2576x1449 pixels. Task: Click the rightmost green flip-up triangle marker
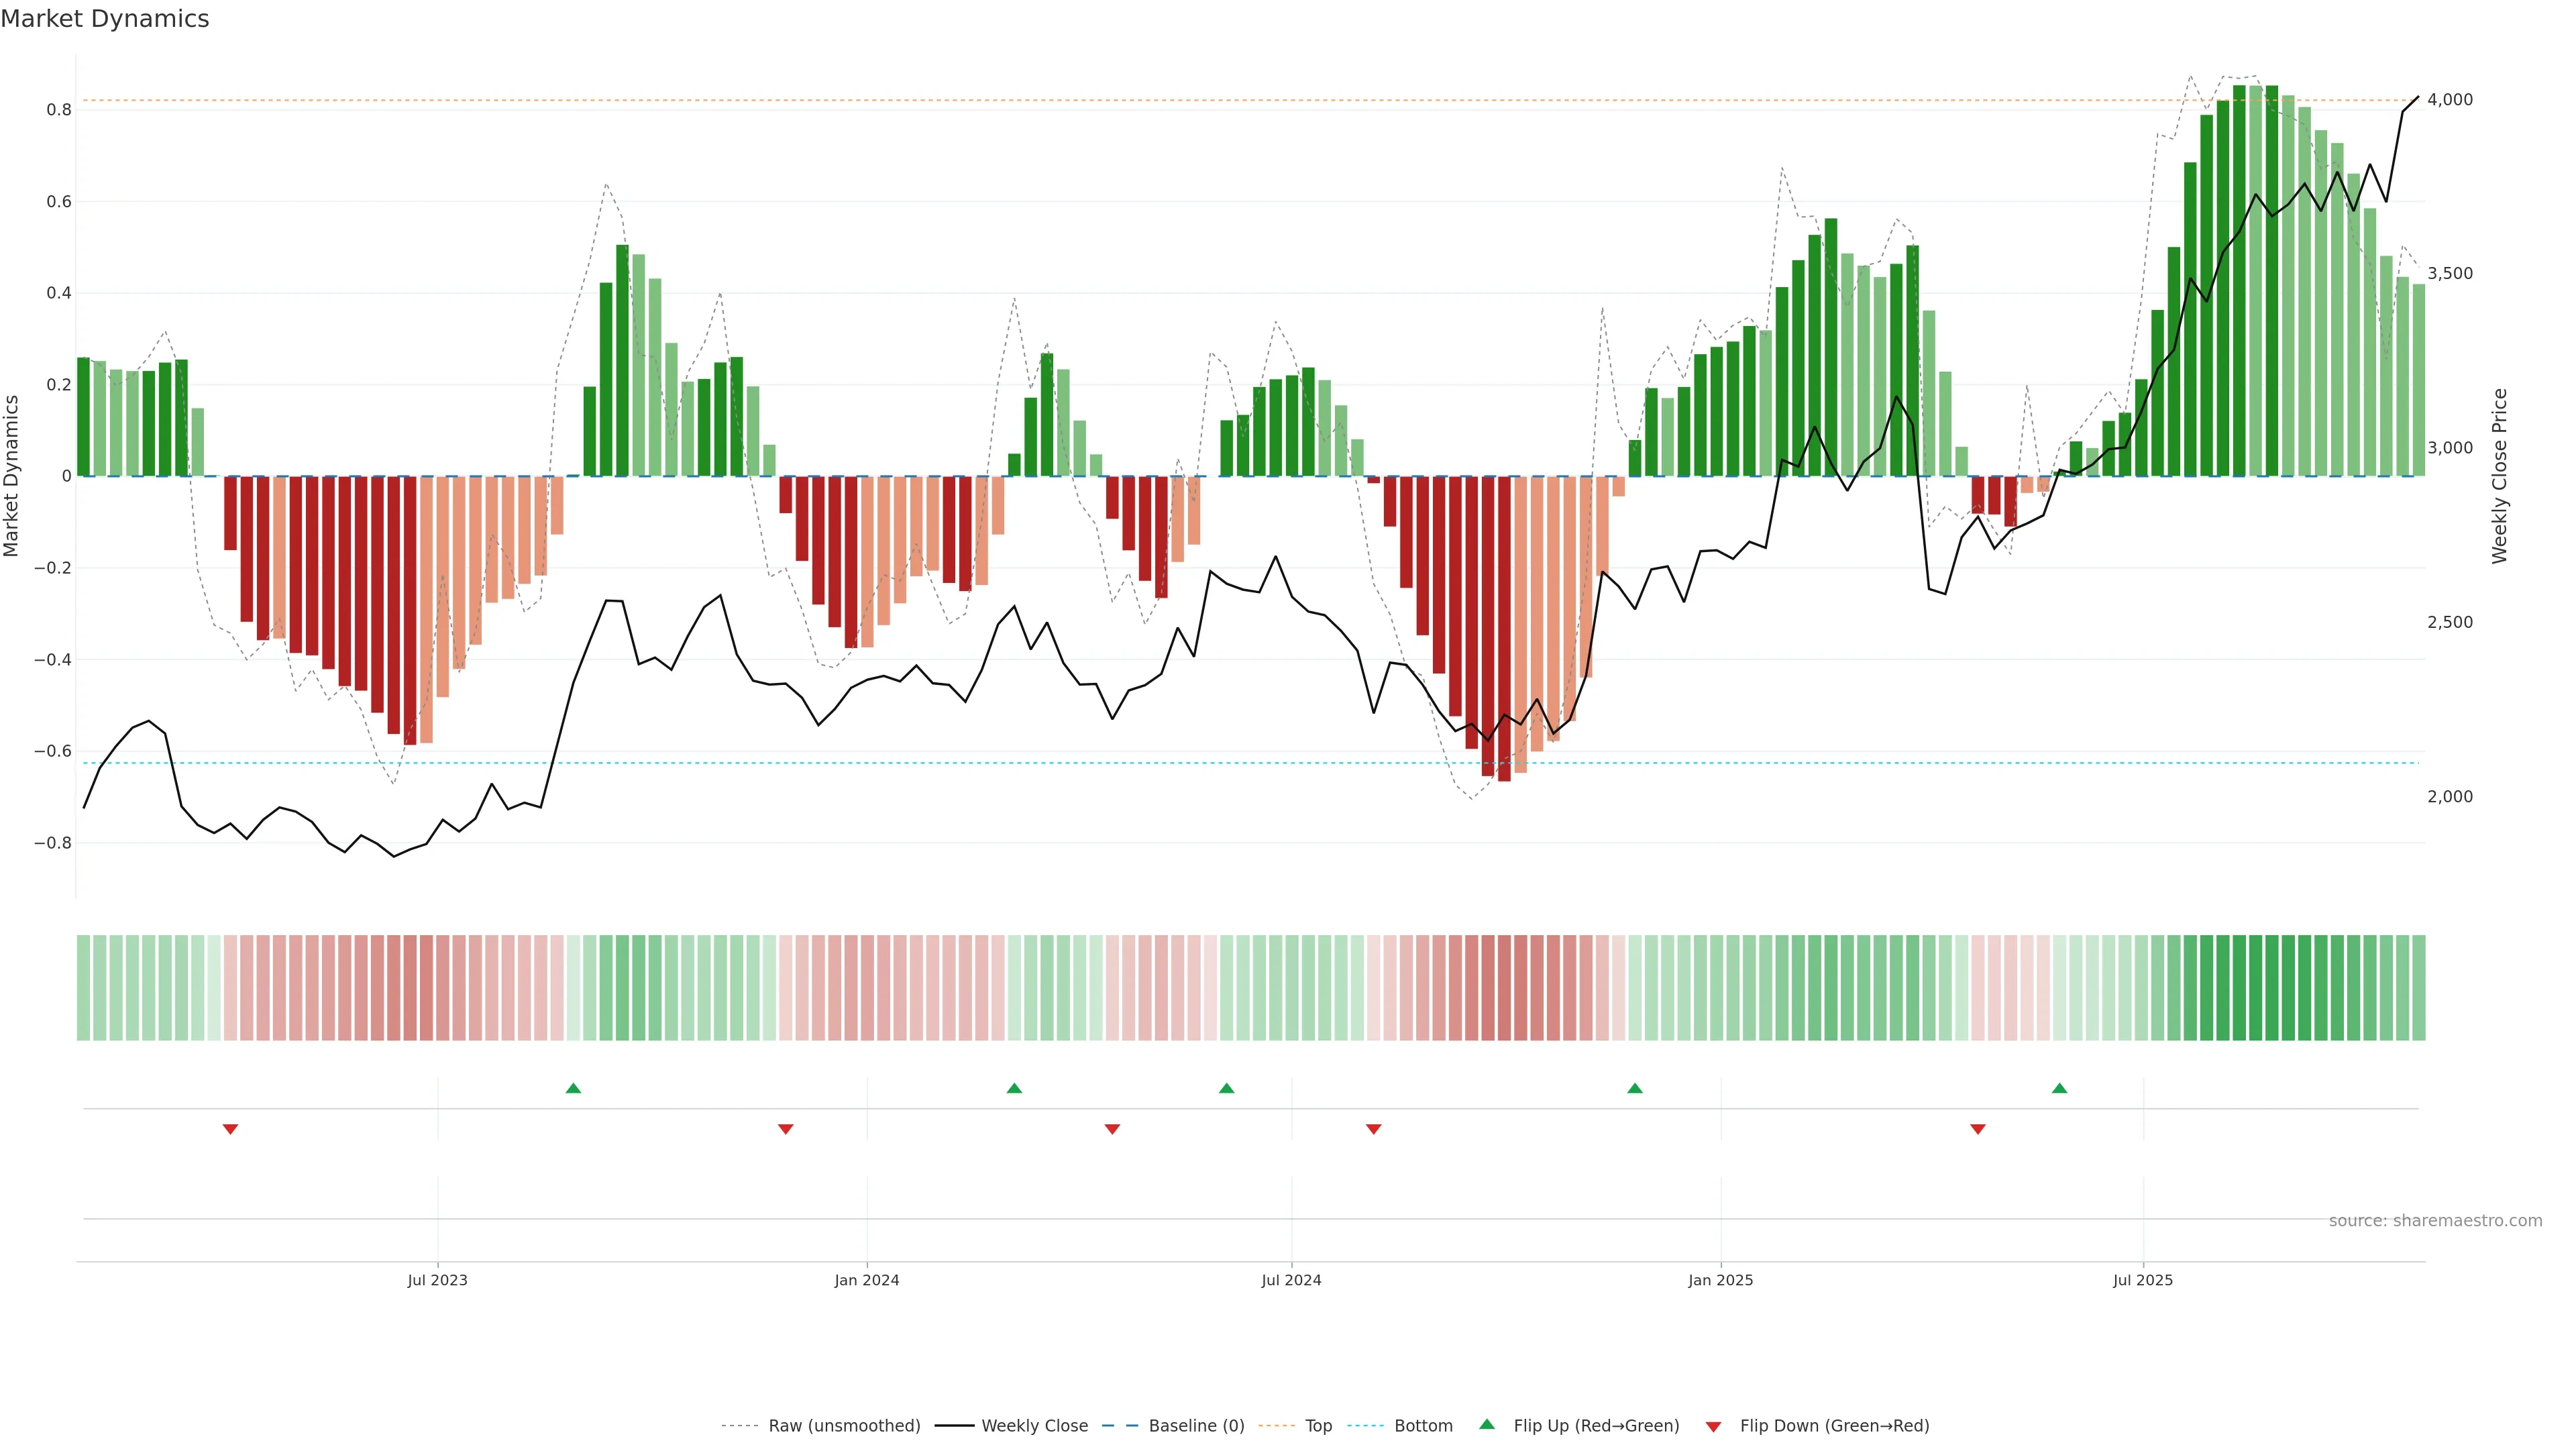2059,1088
